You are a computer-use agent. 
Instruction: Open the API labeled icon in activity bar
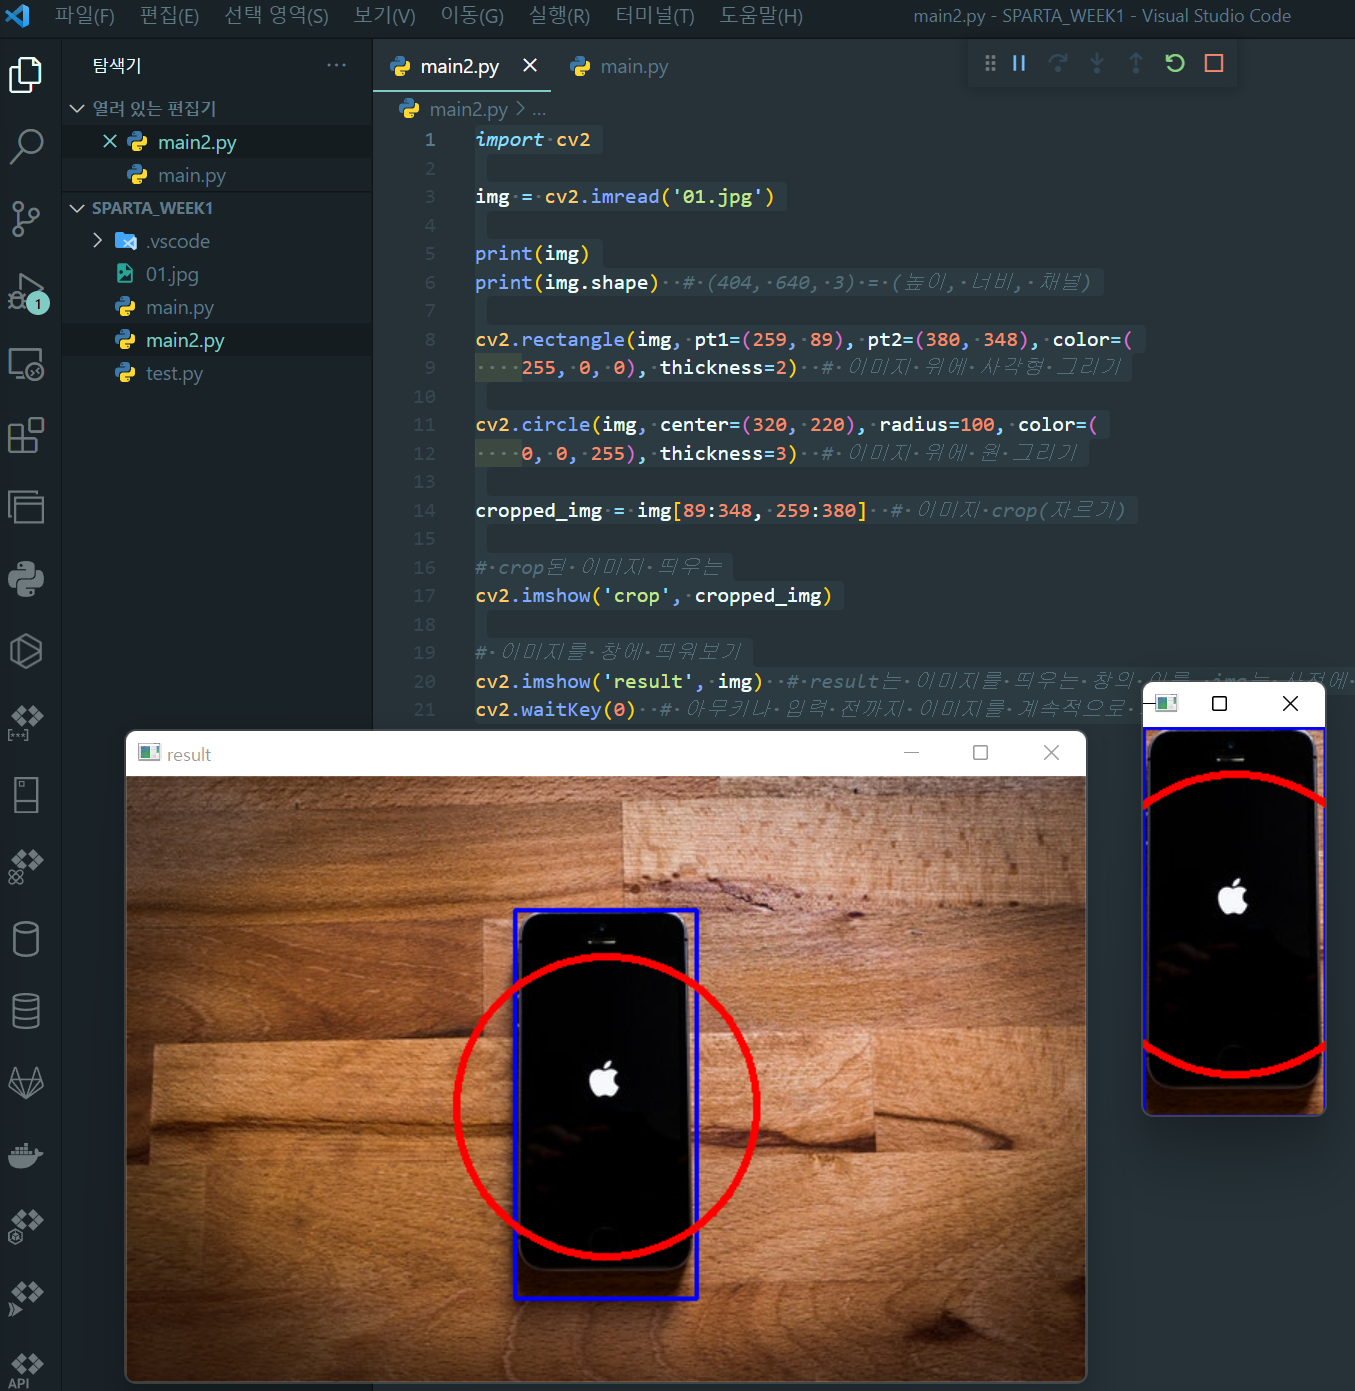point(26,1370)
